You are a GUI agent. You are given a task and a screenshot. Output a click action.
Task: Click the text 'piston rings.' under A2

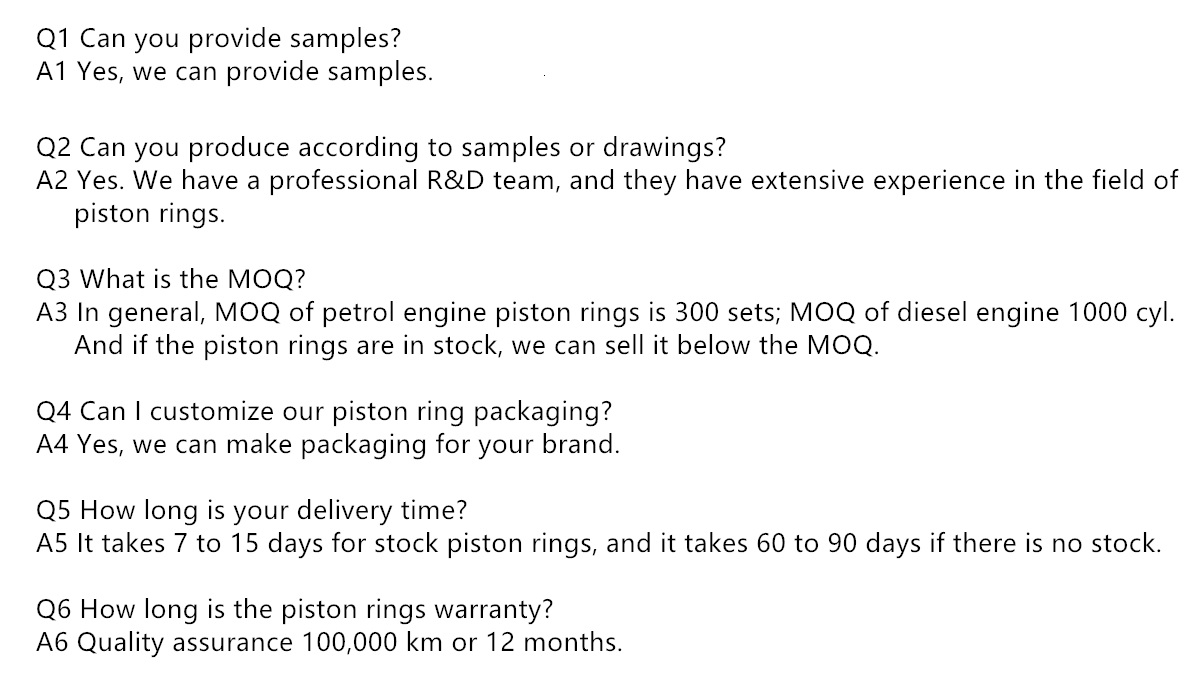[x=150, y=215]
